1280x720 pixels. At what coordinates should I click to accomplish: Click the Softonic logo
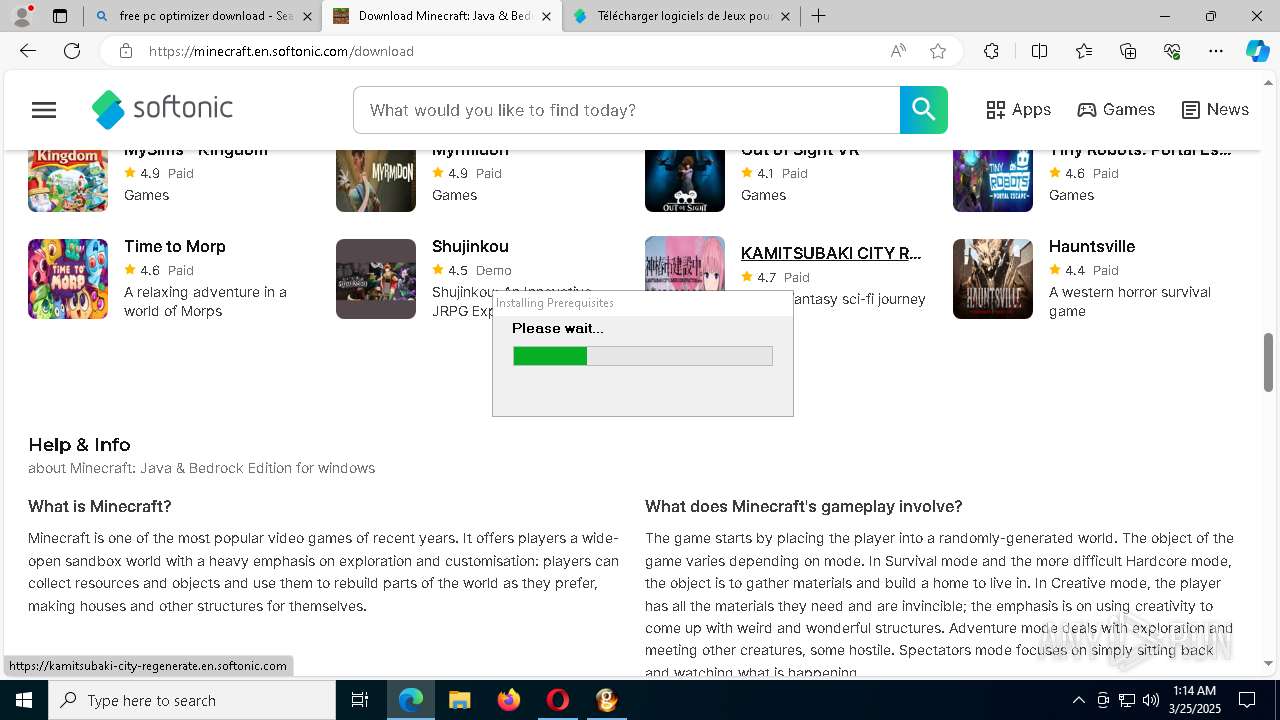(x=162, y=109)
